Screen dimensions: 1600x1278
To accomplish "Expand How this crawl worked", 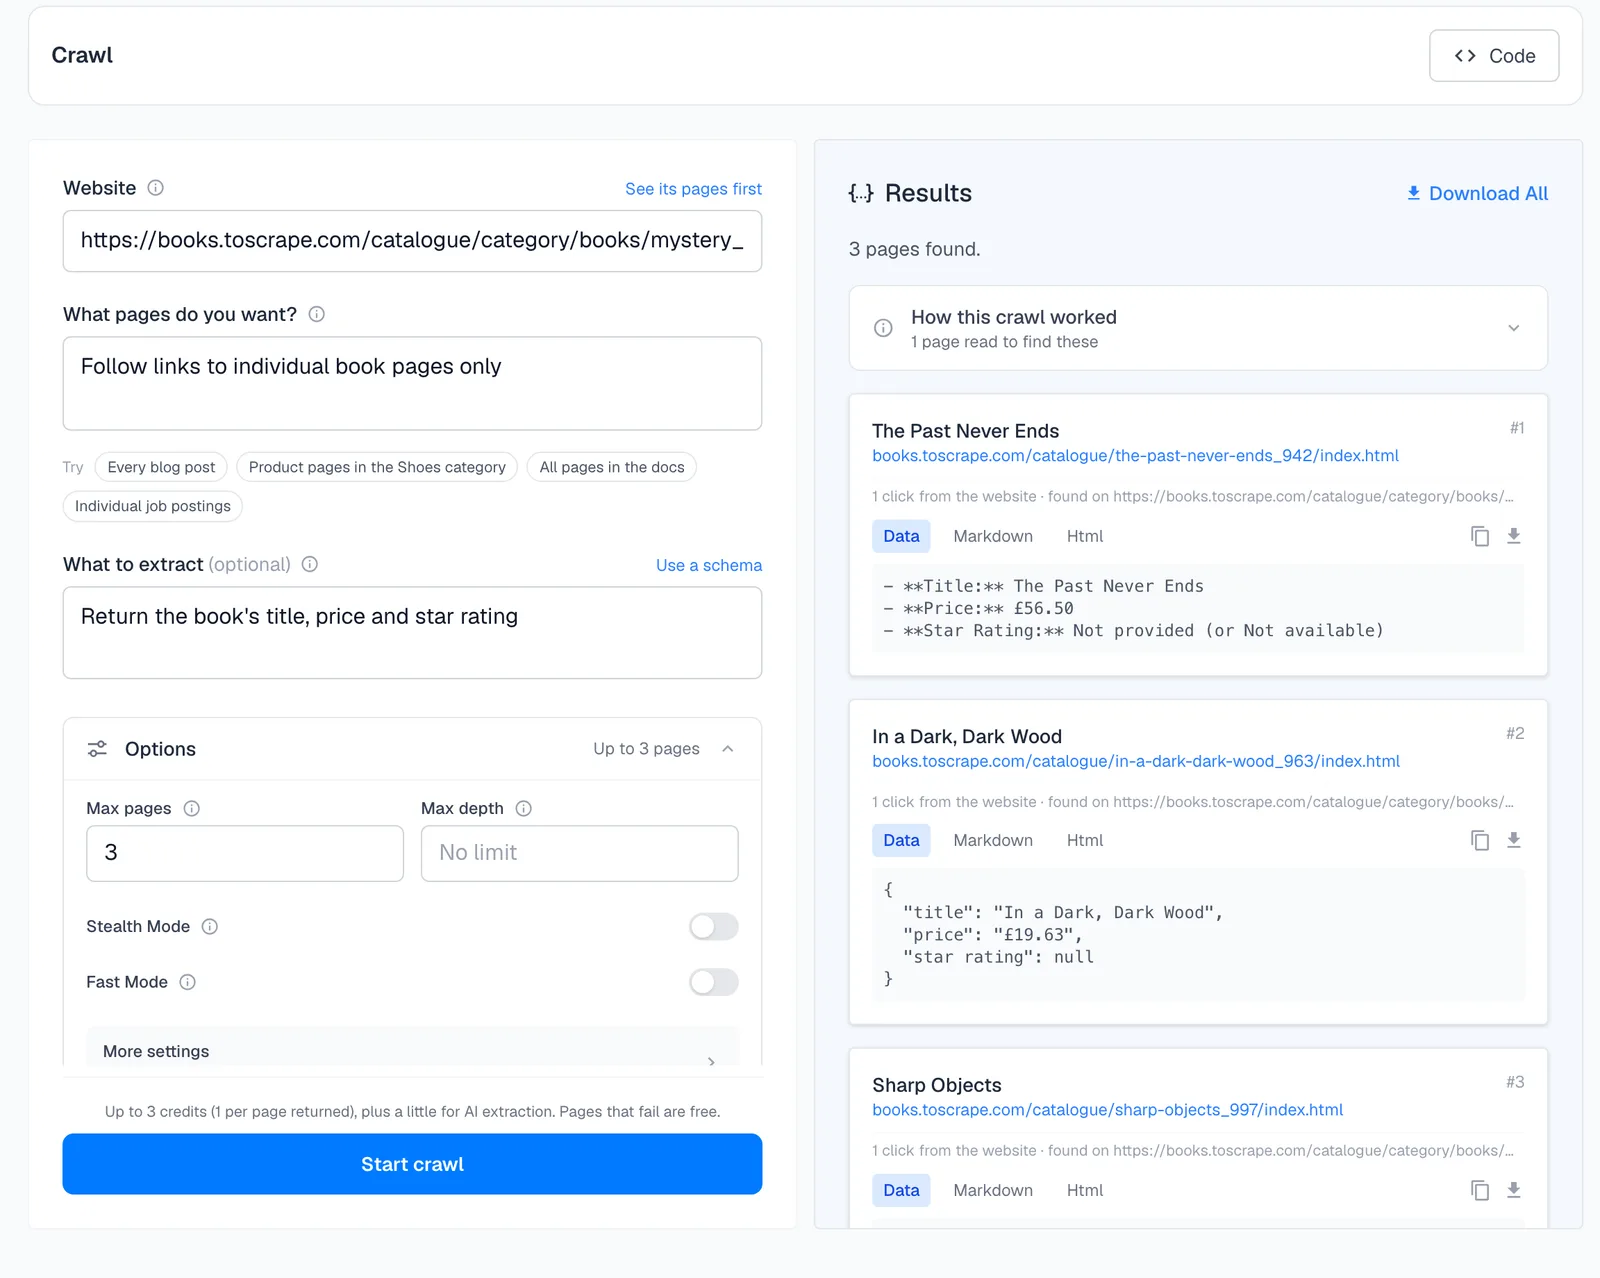I will point(1198,328).
